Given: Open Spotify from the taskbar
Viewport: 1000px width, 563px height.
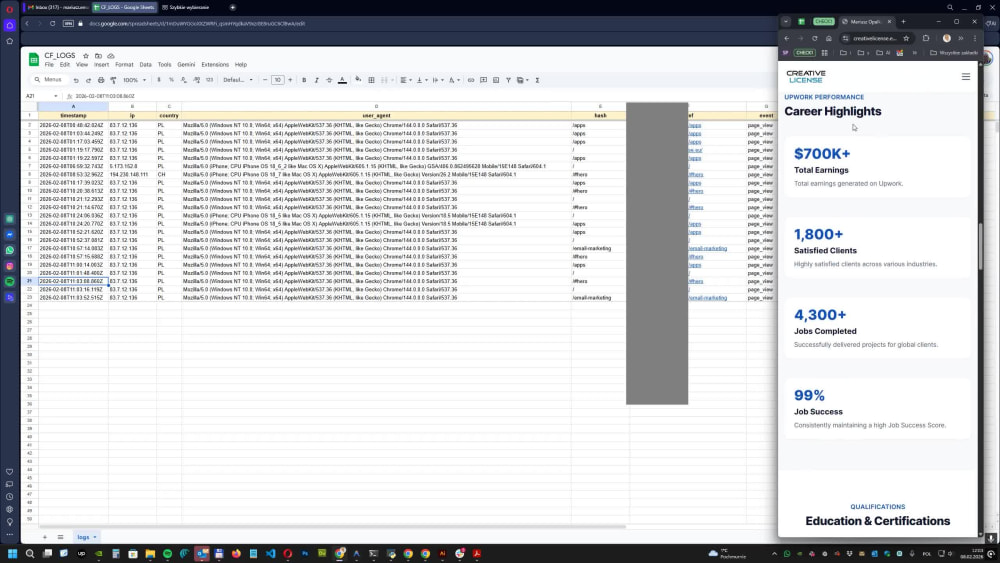Looking at the screenshot, I should point(167,553).
